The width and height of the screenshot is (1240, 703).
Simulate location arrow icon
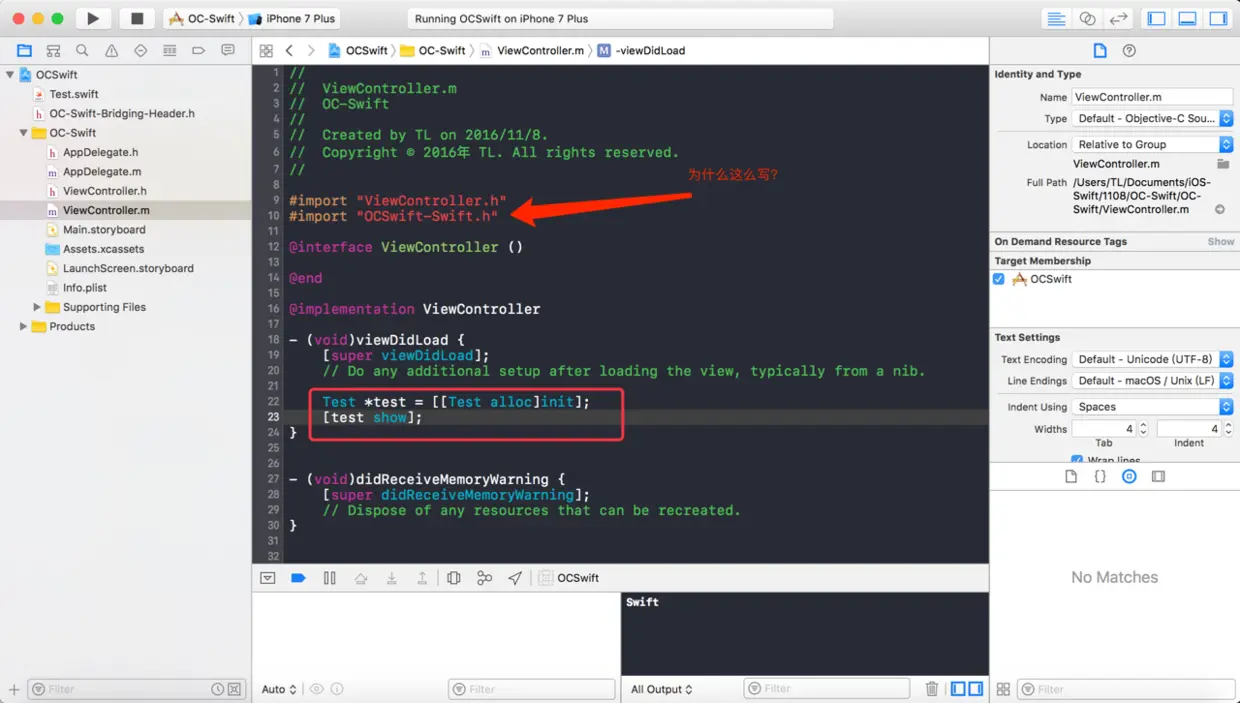pos(515,578)
